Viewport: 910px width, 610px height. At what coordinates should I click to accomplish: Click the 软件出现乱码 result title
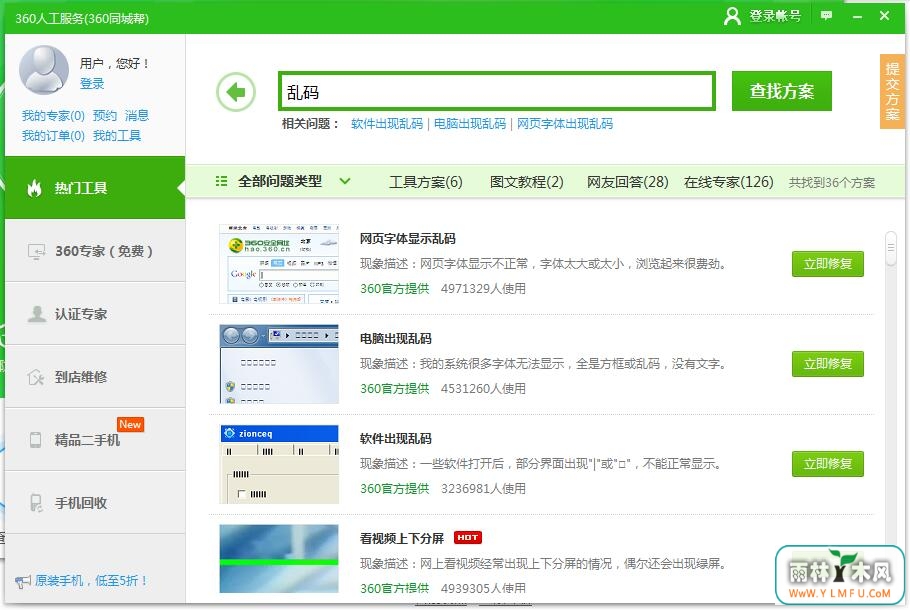pyautogui.click(x=396, y=438)
